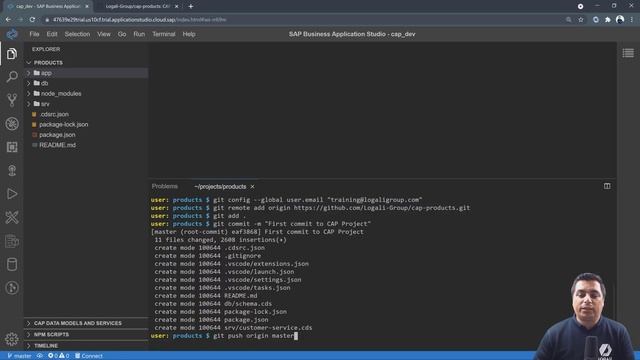The width and height of the screenshot is (640, 360).
Task: Click the browser zoom magnifier icon
Action: 568,20
